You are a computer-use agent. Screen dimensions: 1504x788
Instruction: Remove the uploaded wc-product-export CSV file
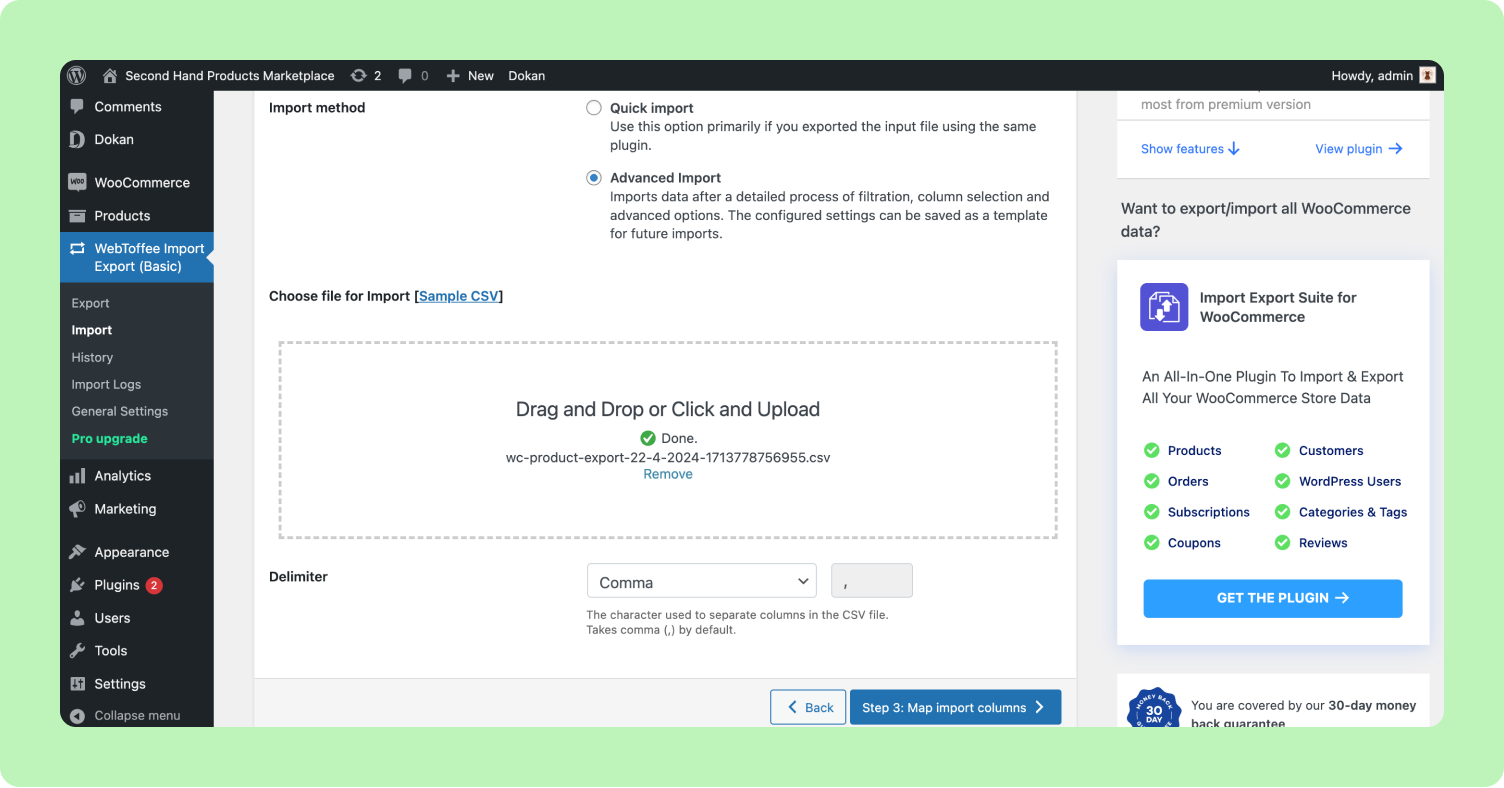click(667, 473)
